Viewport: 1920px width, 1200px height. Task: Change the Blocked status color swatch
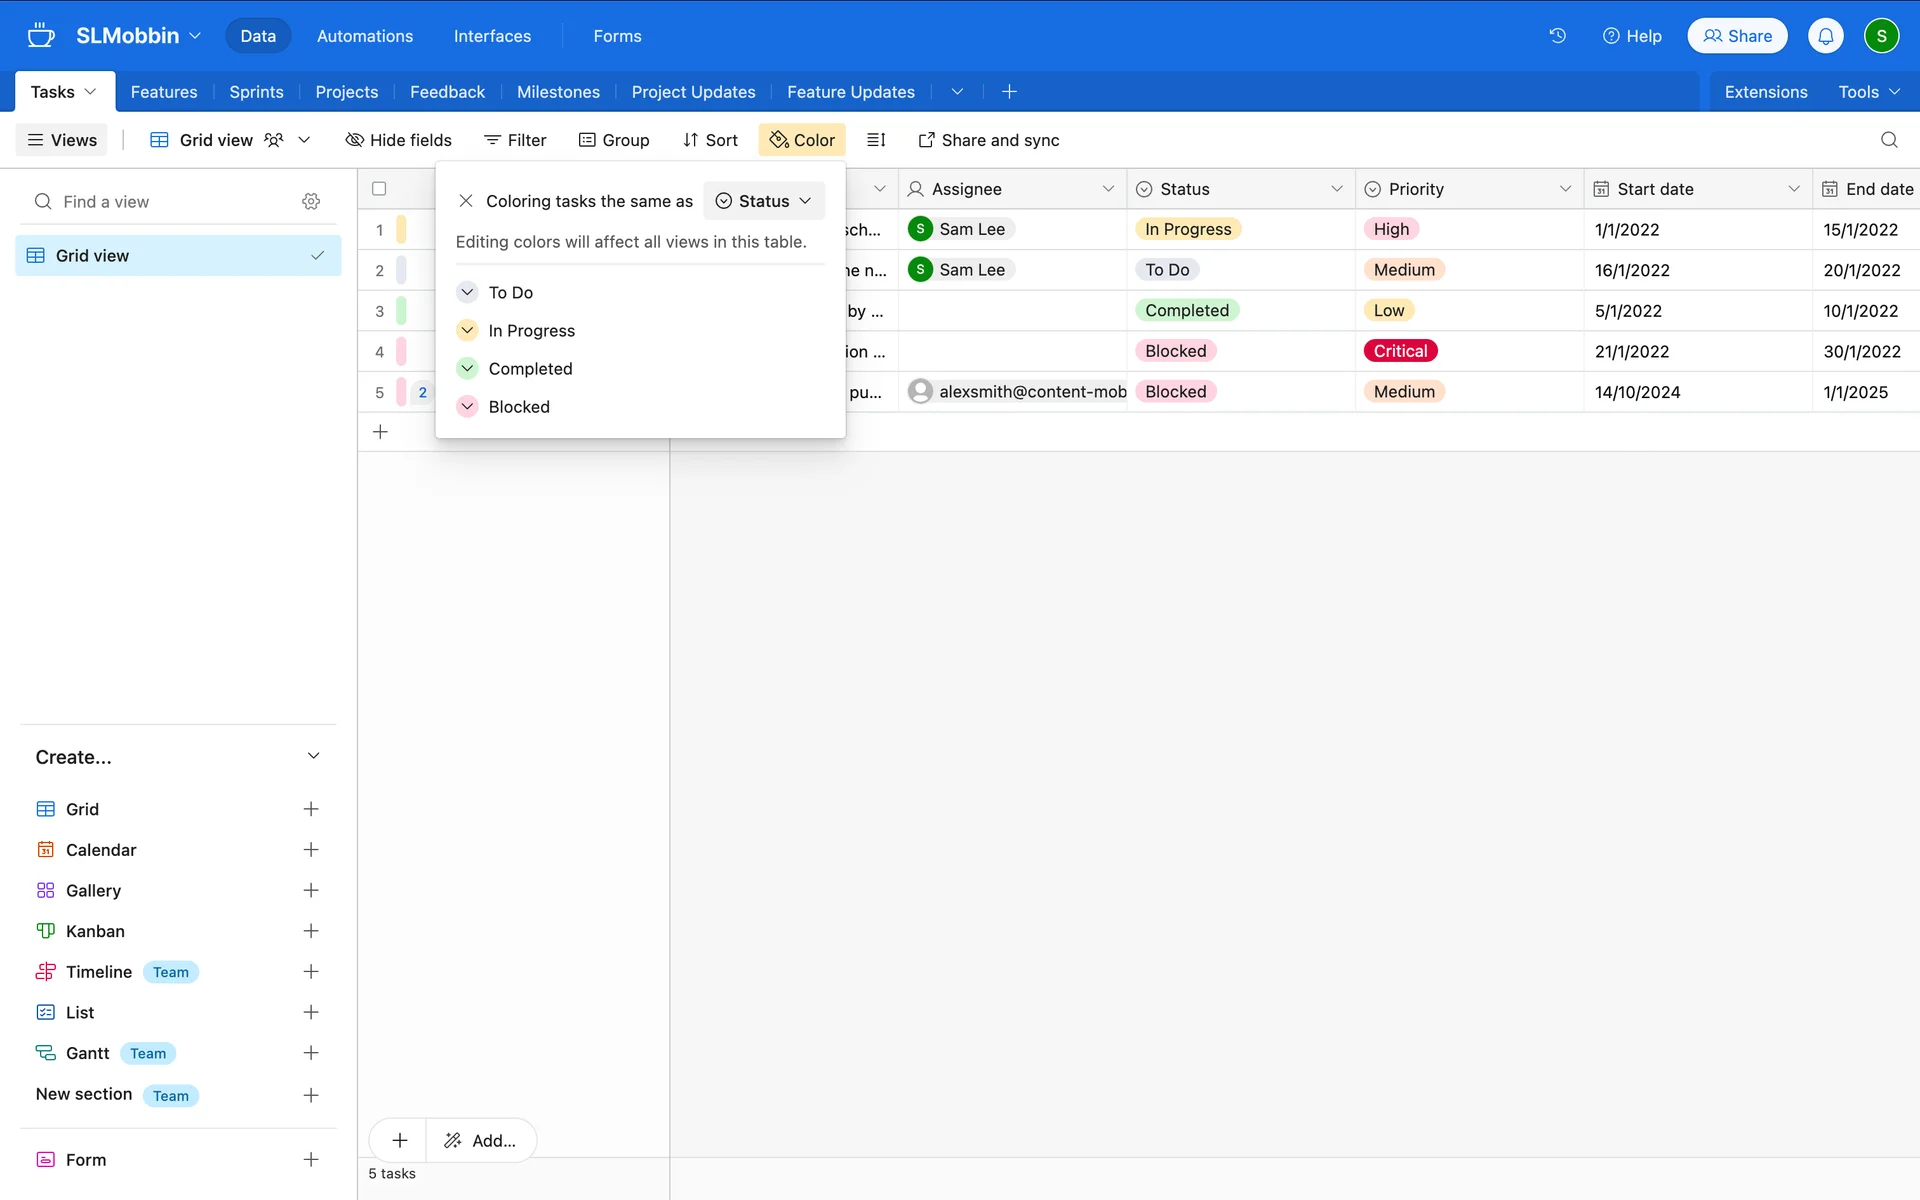pyautogui.click(x=467, y=407)
